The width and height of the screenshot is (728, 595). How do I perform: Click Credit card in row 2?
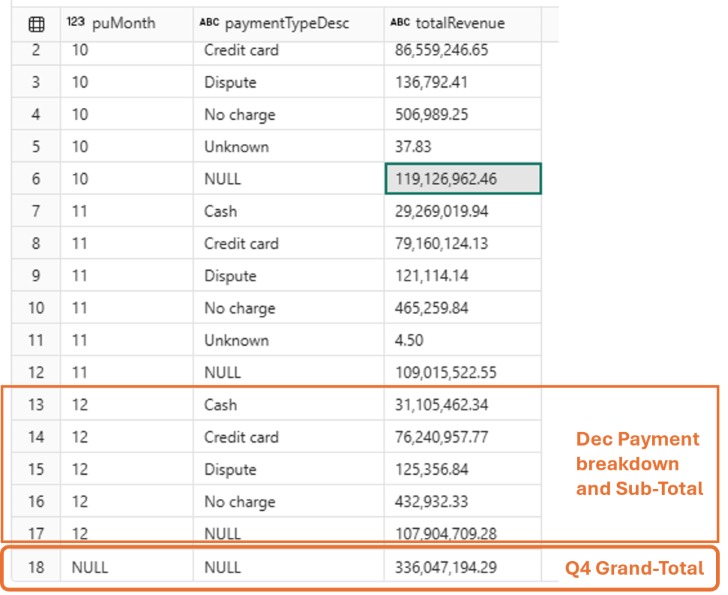(x=241, y=50)
